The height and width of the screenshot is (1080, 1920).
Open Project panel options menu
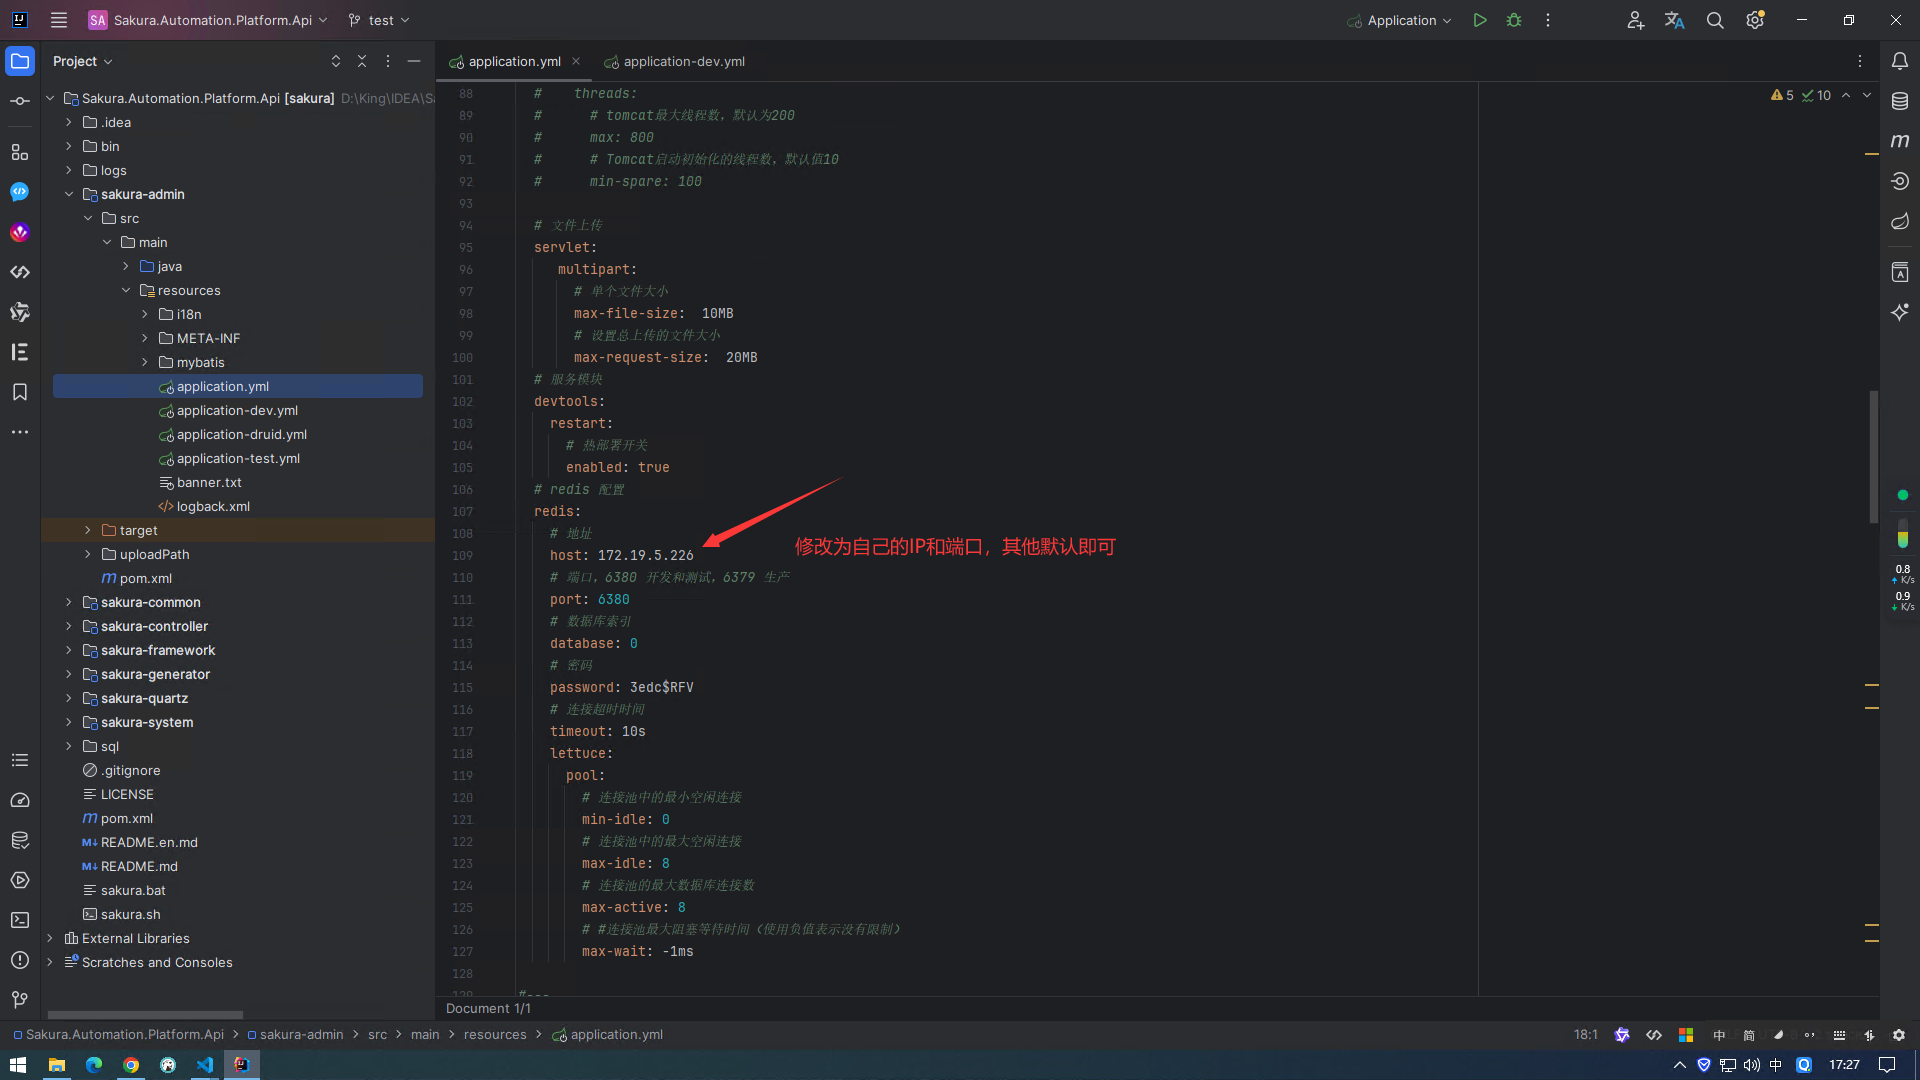tap(388, 61)
